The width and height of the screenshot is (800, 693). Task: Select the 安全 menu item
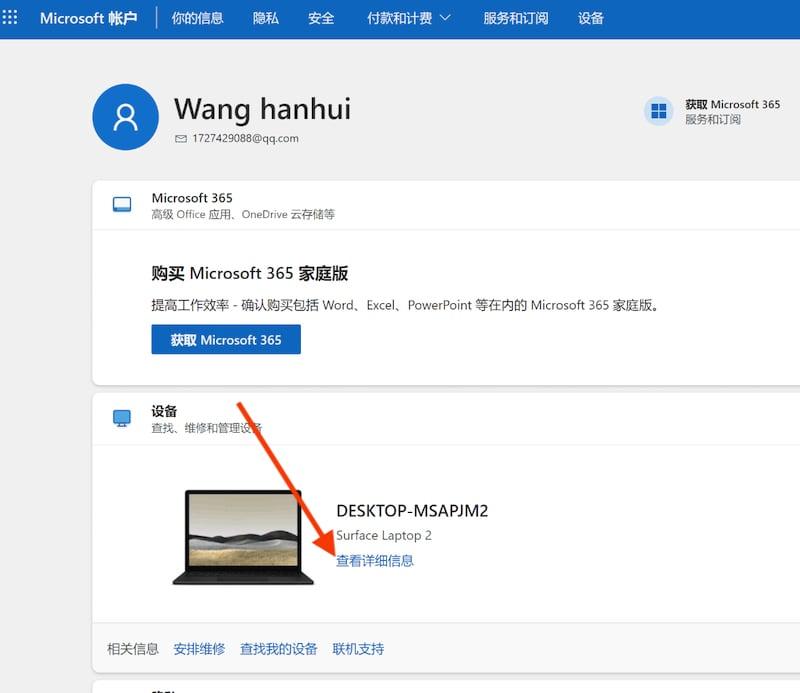(321, 18)
